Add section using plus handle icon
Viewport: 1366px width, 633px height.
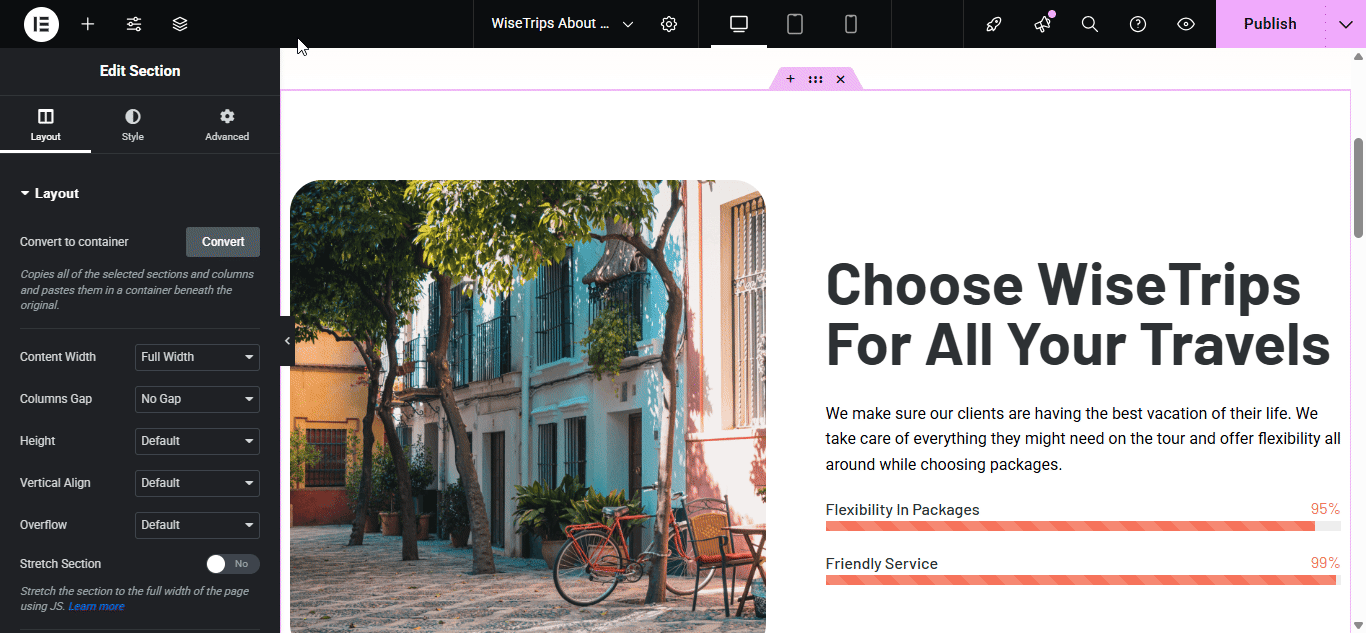[x=790, y=79]
